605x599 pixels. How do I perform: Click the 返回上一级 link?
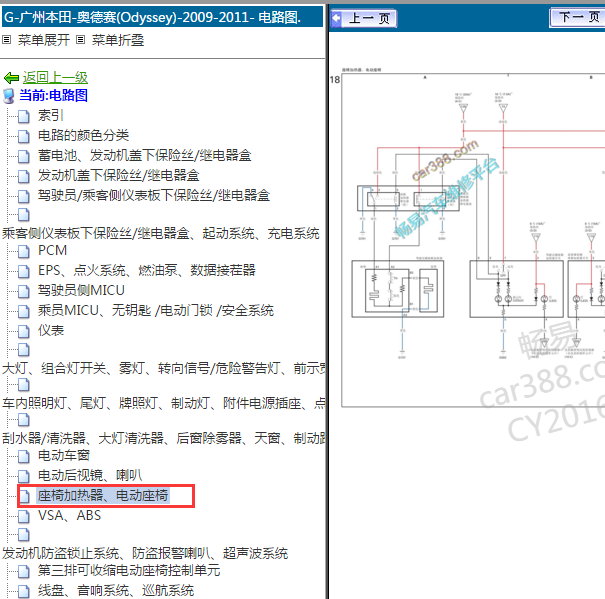click(x=55, y=77)
